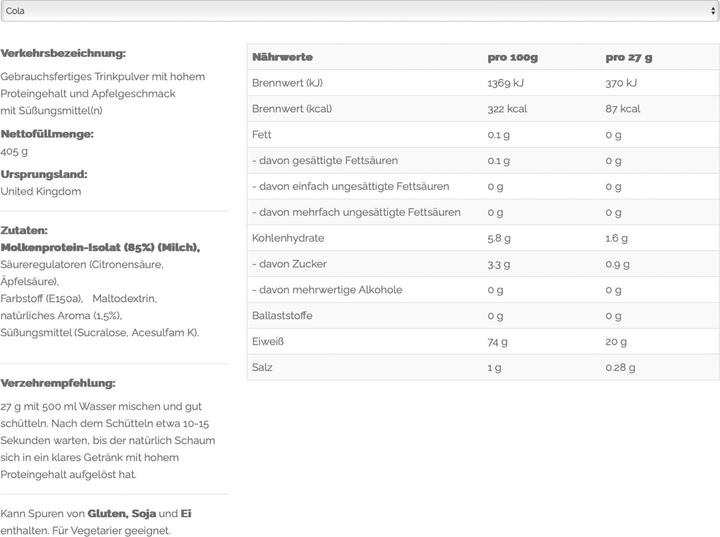The image size is (720, 537).
Task: Click the arrow on the Cola select box
Action: 709,10
